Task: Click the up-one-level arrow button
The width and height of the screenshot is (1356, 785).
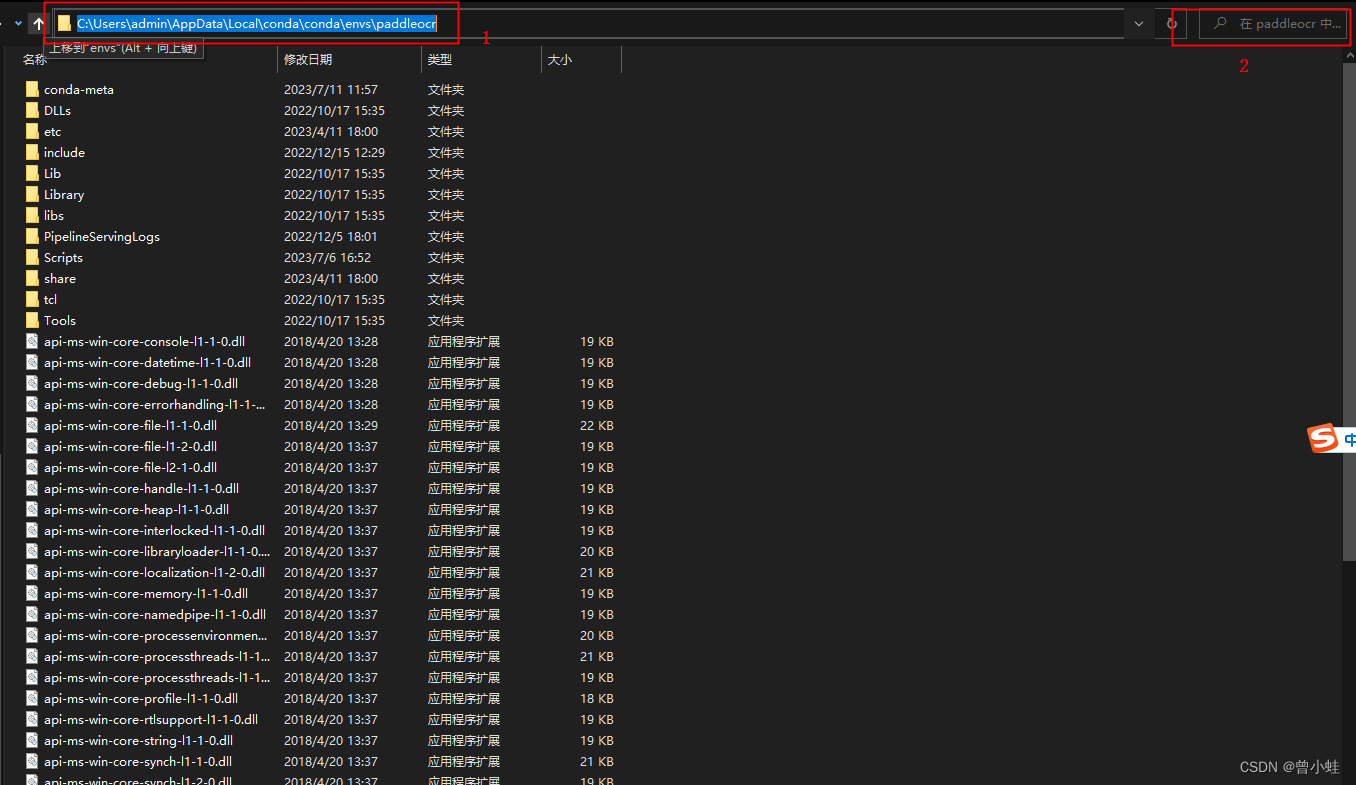Action: point(37,23)
